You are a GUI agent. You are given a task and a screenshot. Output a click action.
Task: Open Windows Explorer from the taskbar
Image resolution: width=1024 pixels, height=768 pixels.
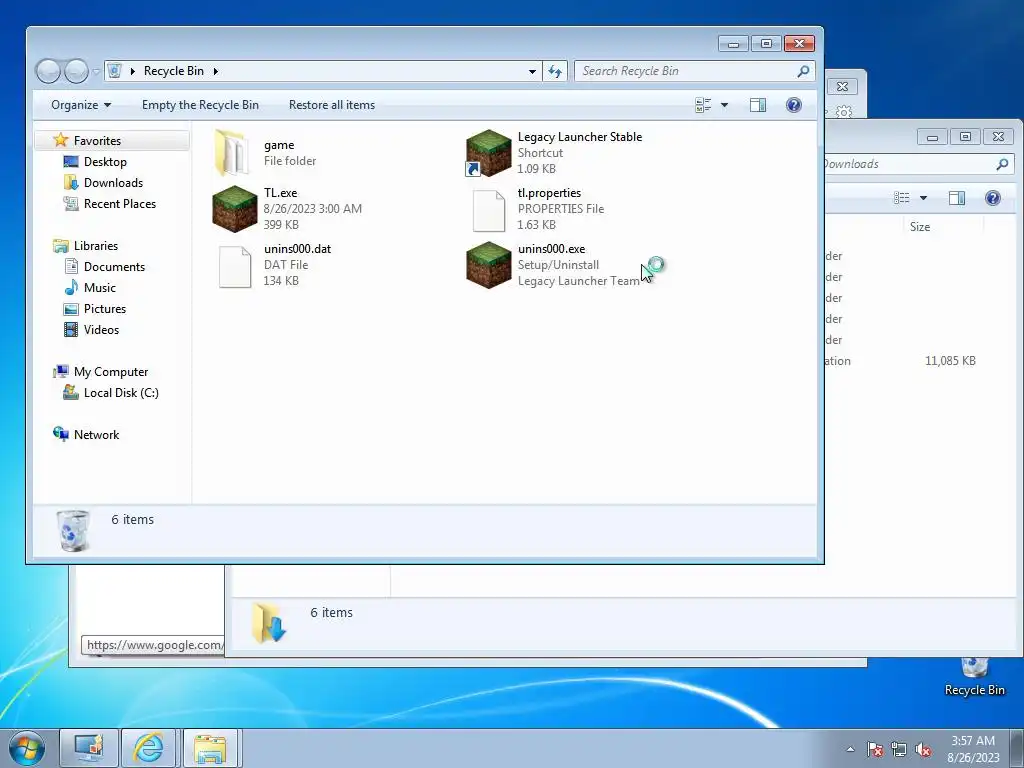point(210,748)
